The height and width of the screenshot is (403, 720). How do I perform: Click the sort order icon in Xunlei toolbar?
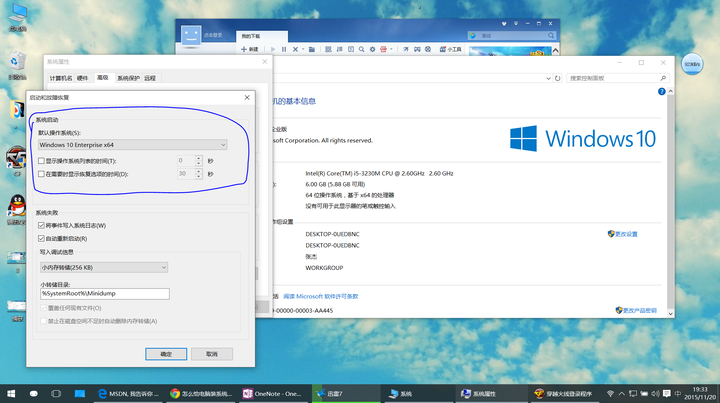[x=340, y=49]
